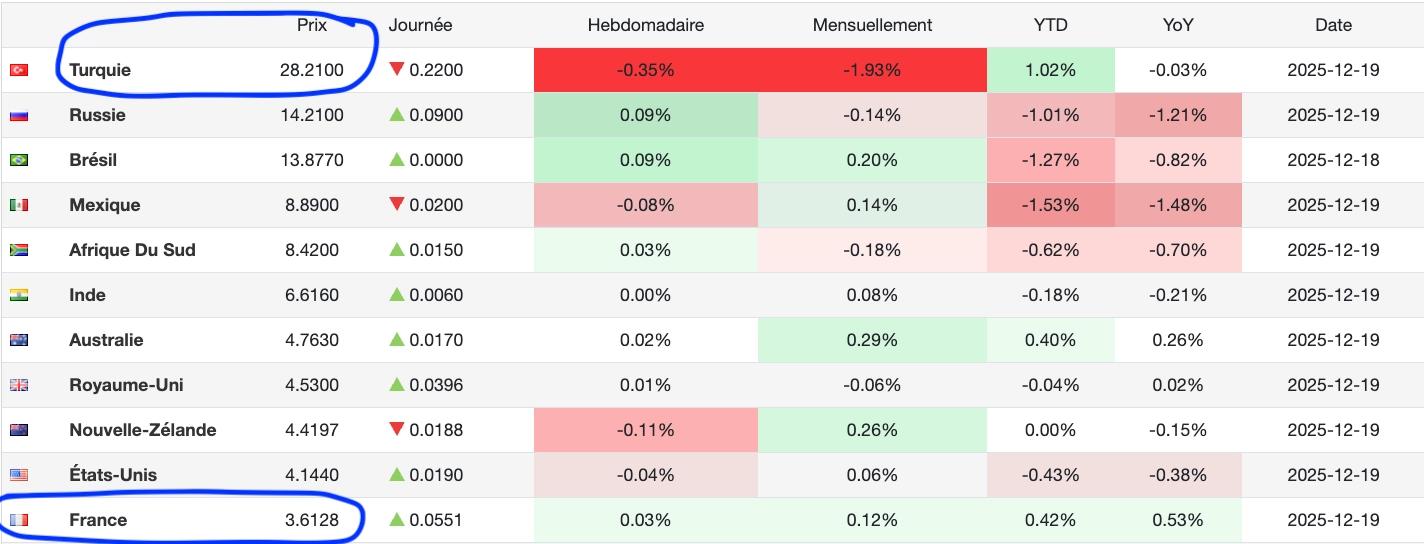Viewport: 1424px width, 544px height.
Task: Sort by the Hebdomadaire column header
Action: (645, 25)
